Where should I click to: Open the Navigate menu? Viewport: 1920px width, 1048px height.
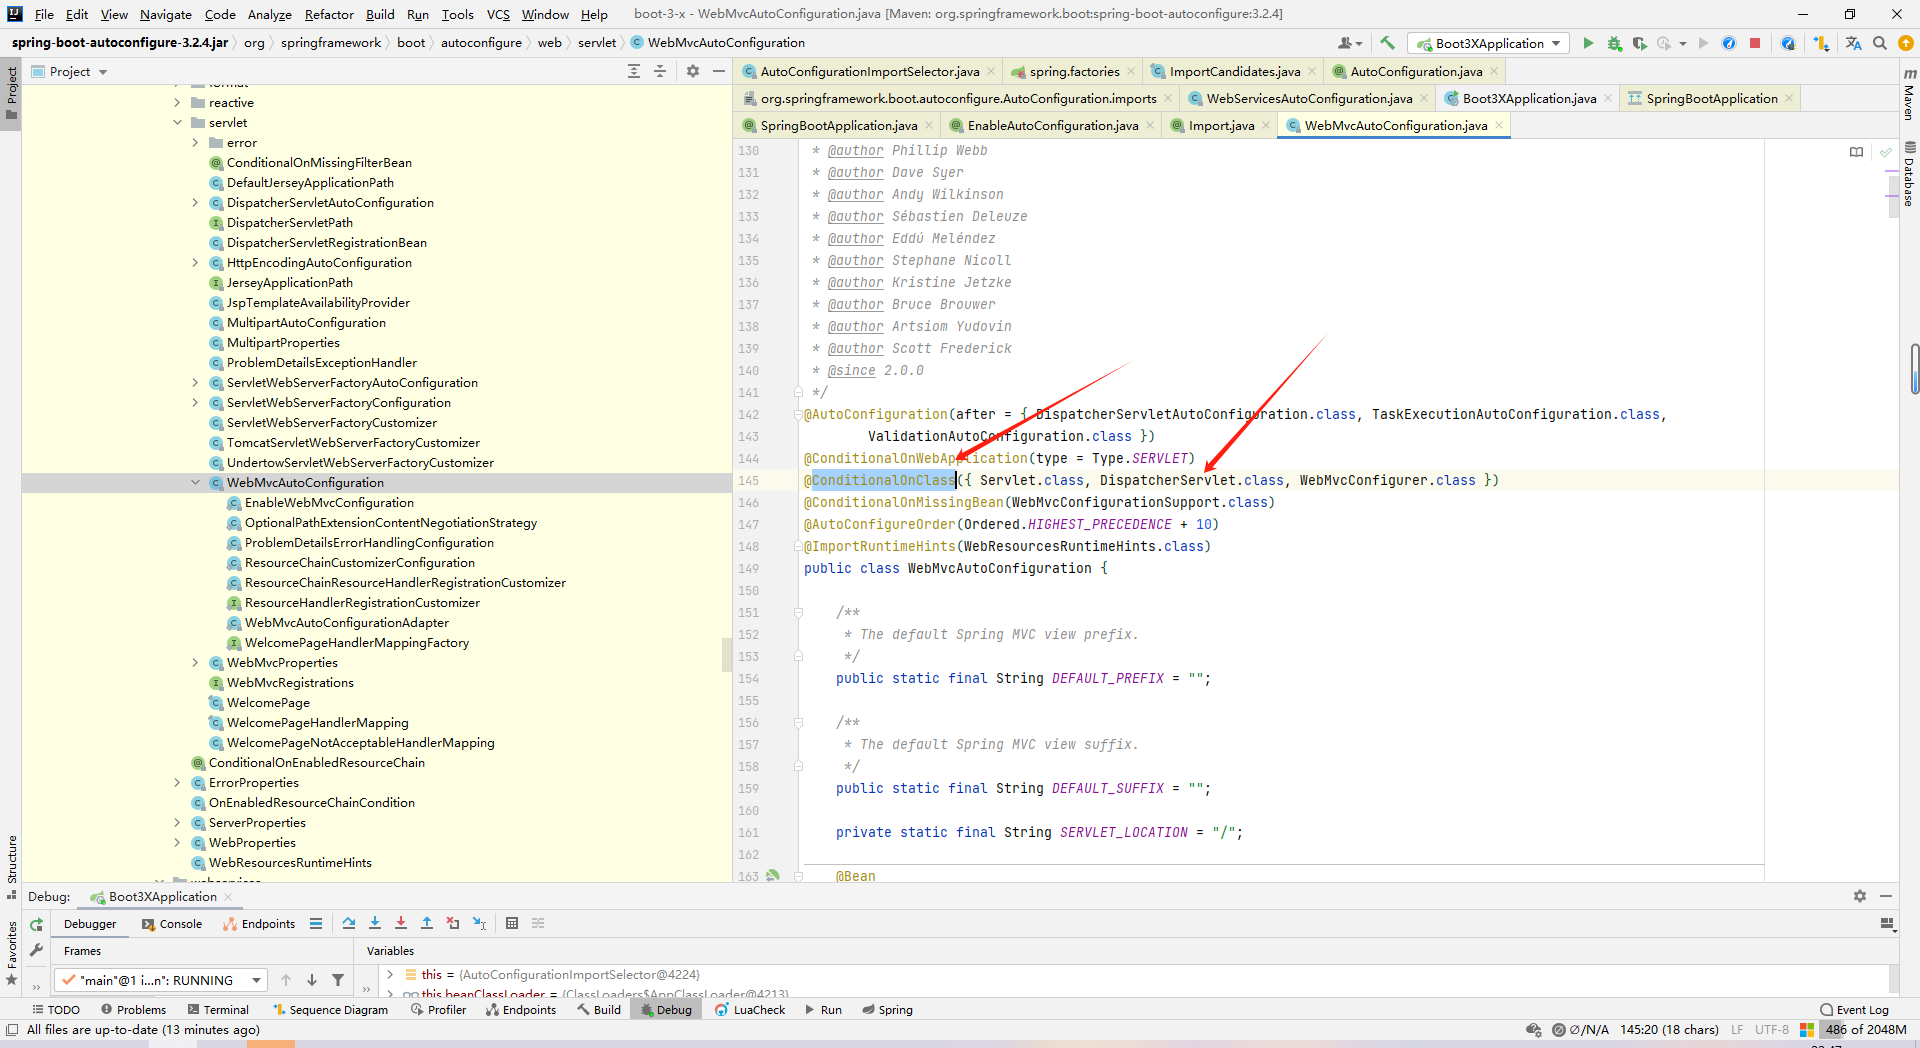point(165,14)
